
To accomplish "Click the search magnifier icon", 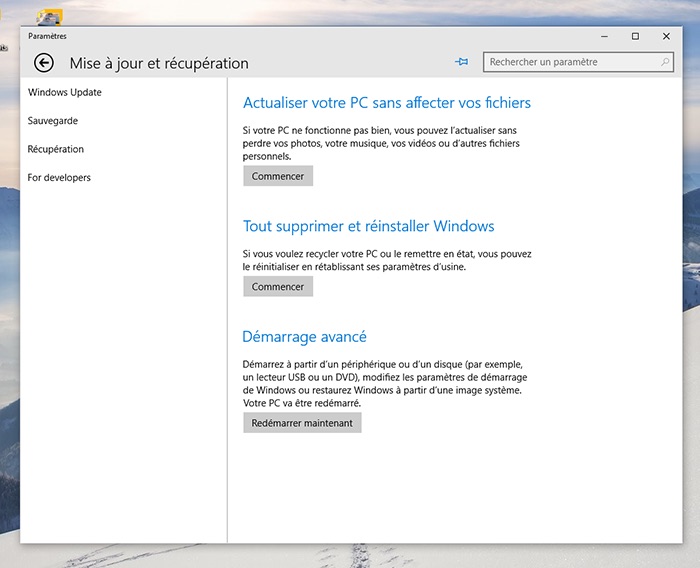I will pos(665,62).
